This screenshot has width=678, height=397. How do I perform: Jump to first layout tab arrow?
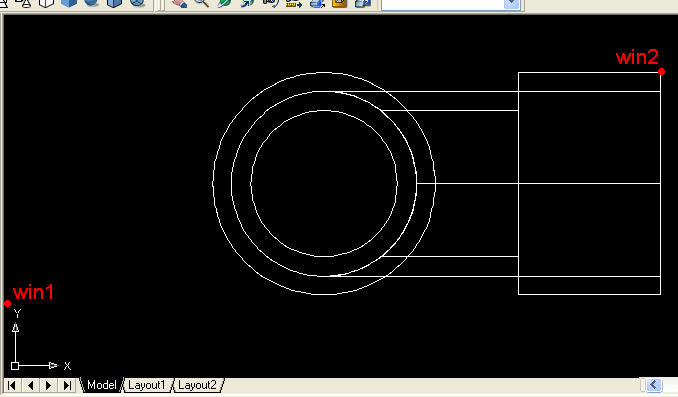[x=12, y=385]
